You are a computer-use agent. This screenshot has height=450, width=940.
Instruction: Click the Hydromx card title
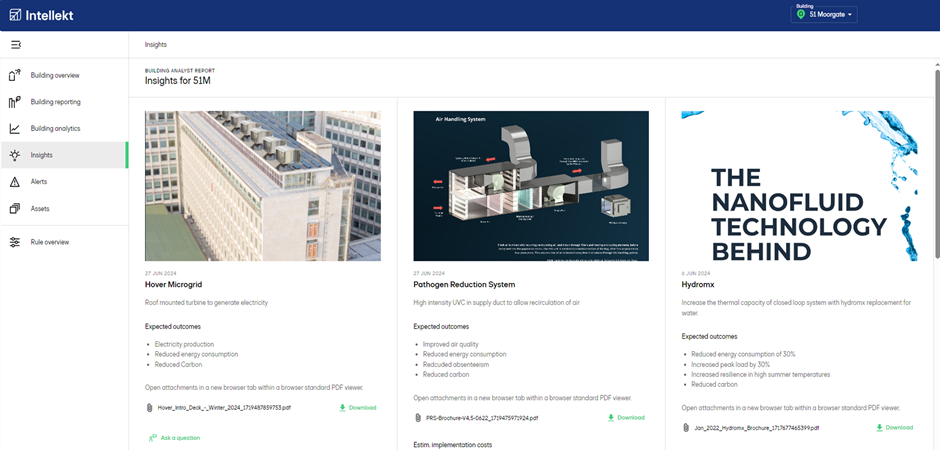pyautogui.click(x=698, y=285)
